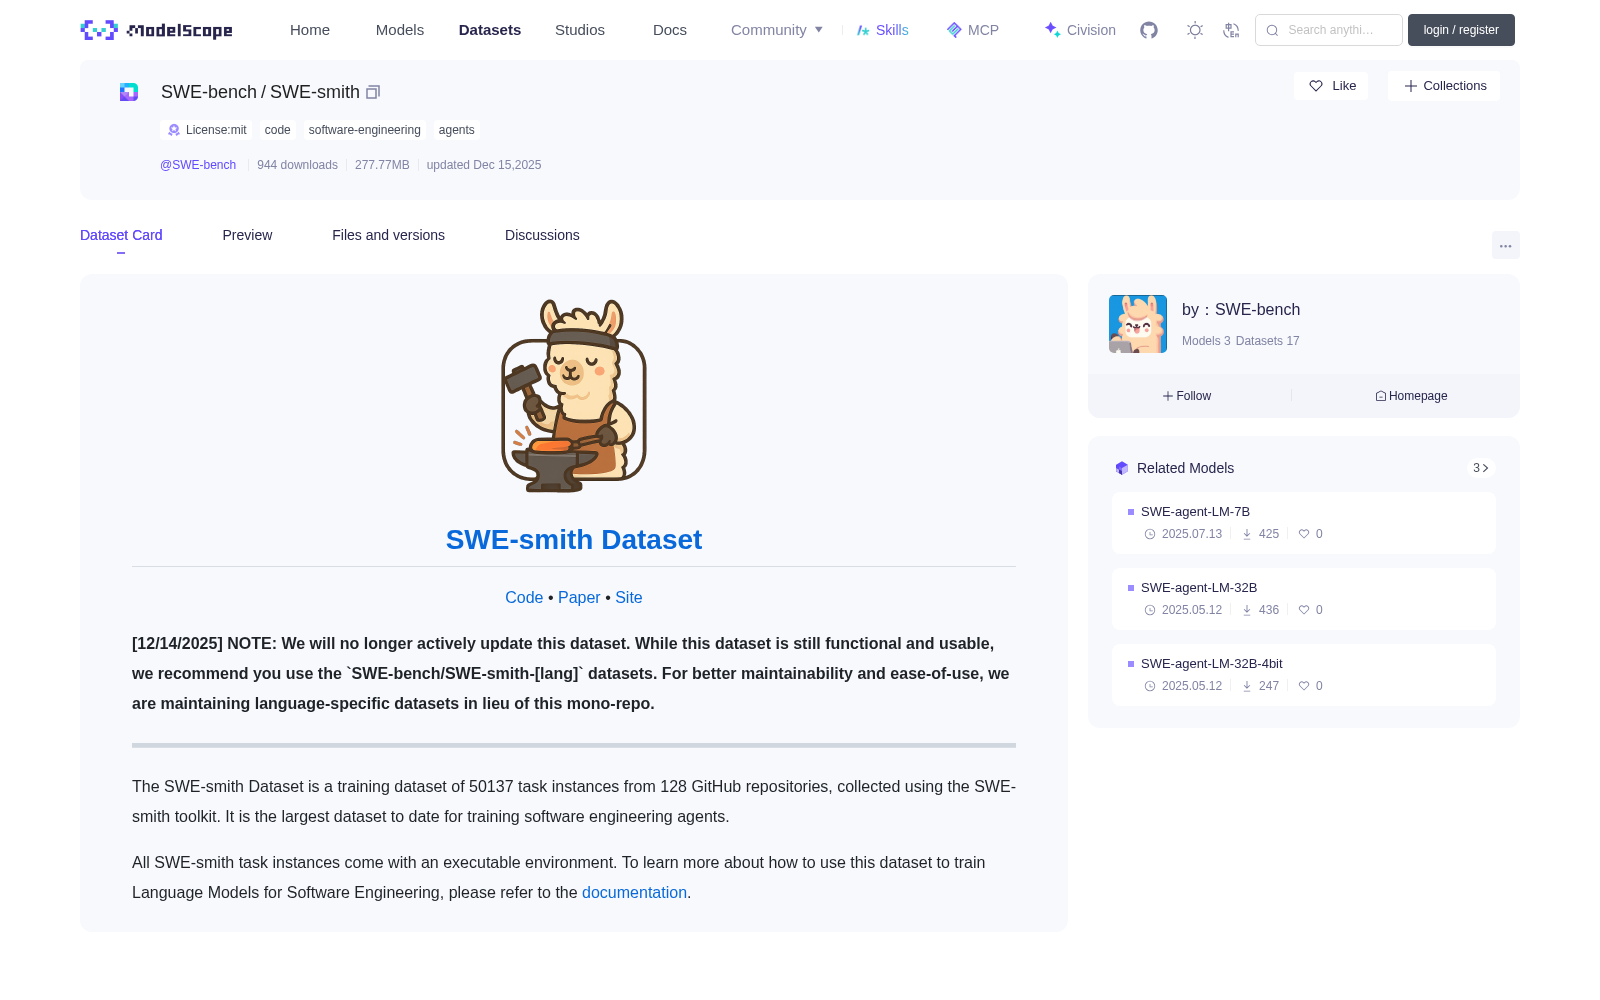Click the clock icon for SWE-agent-LM-32B
1600x1000 pixels.
point(1150,610)
